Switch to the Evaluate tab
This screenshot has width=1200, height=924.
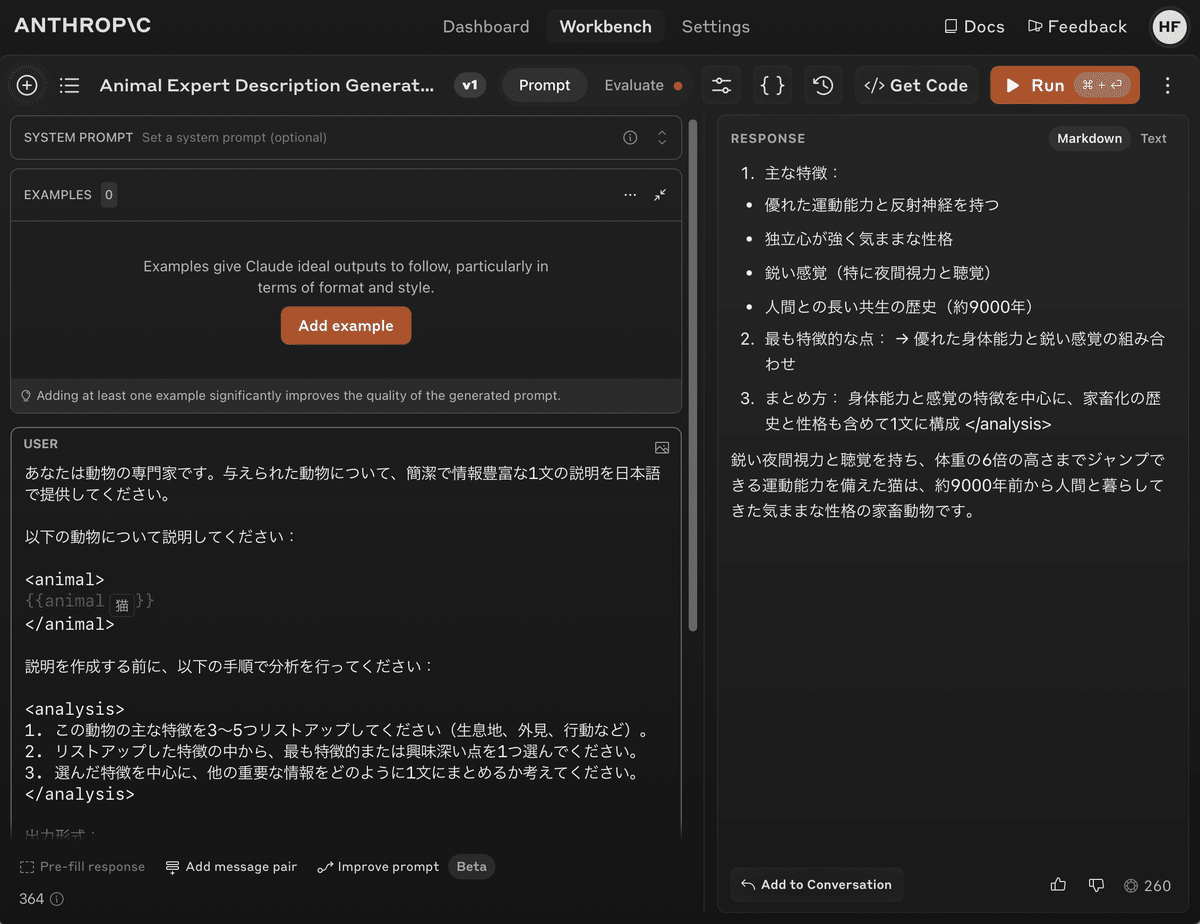click(x=634, y=85)
